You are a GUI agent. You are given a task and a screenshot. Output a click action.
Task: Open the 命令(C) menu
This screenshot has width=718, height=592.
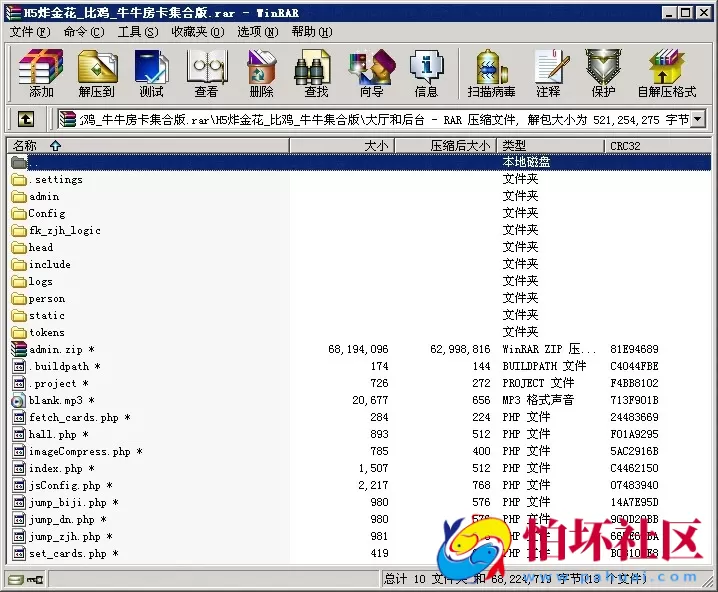tap(84, 32)
